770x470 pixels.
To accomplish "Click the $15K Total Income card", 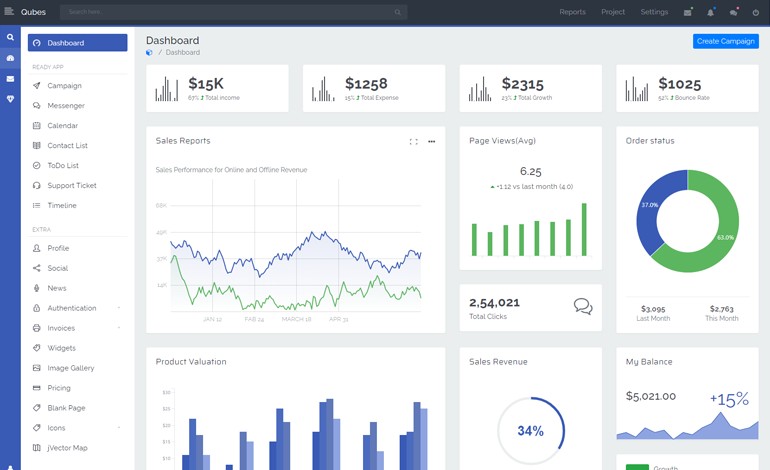I will click(217, 88).
